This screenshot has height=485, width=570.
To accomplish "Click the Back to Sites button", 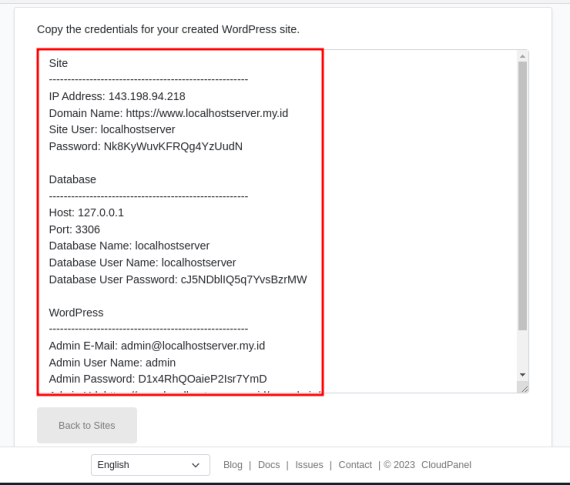I will pos(87,425).
